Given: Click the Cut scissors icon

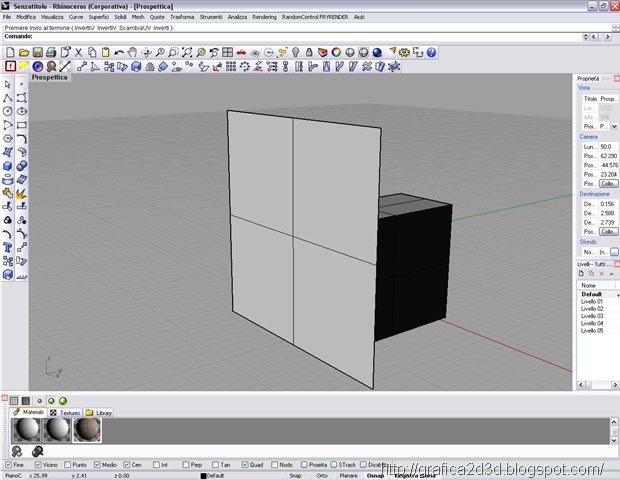Looking at the screenshot, I should click(x=77, y=52).
